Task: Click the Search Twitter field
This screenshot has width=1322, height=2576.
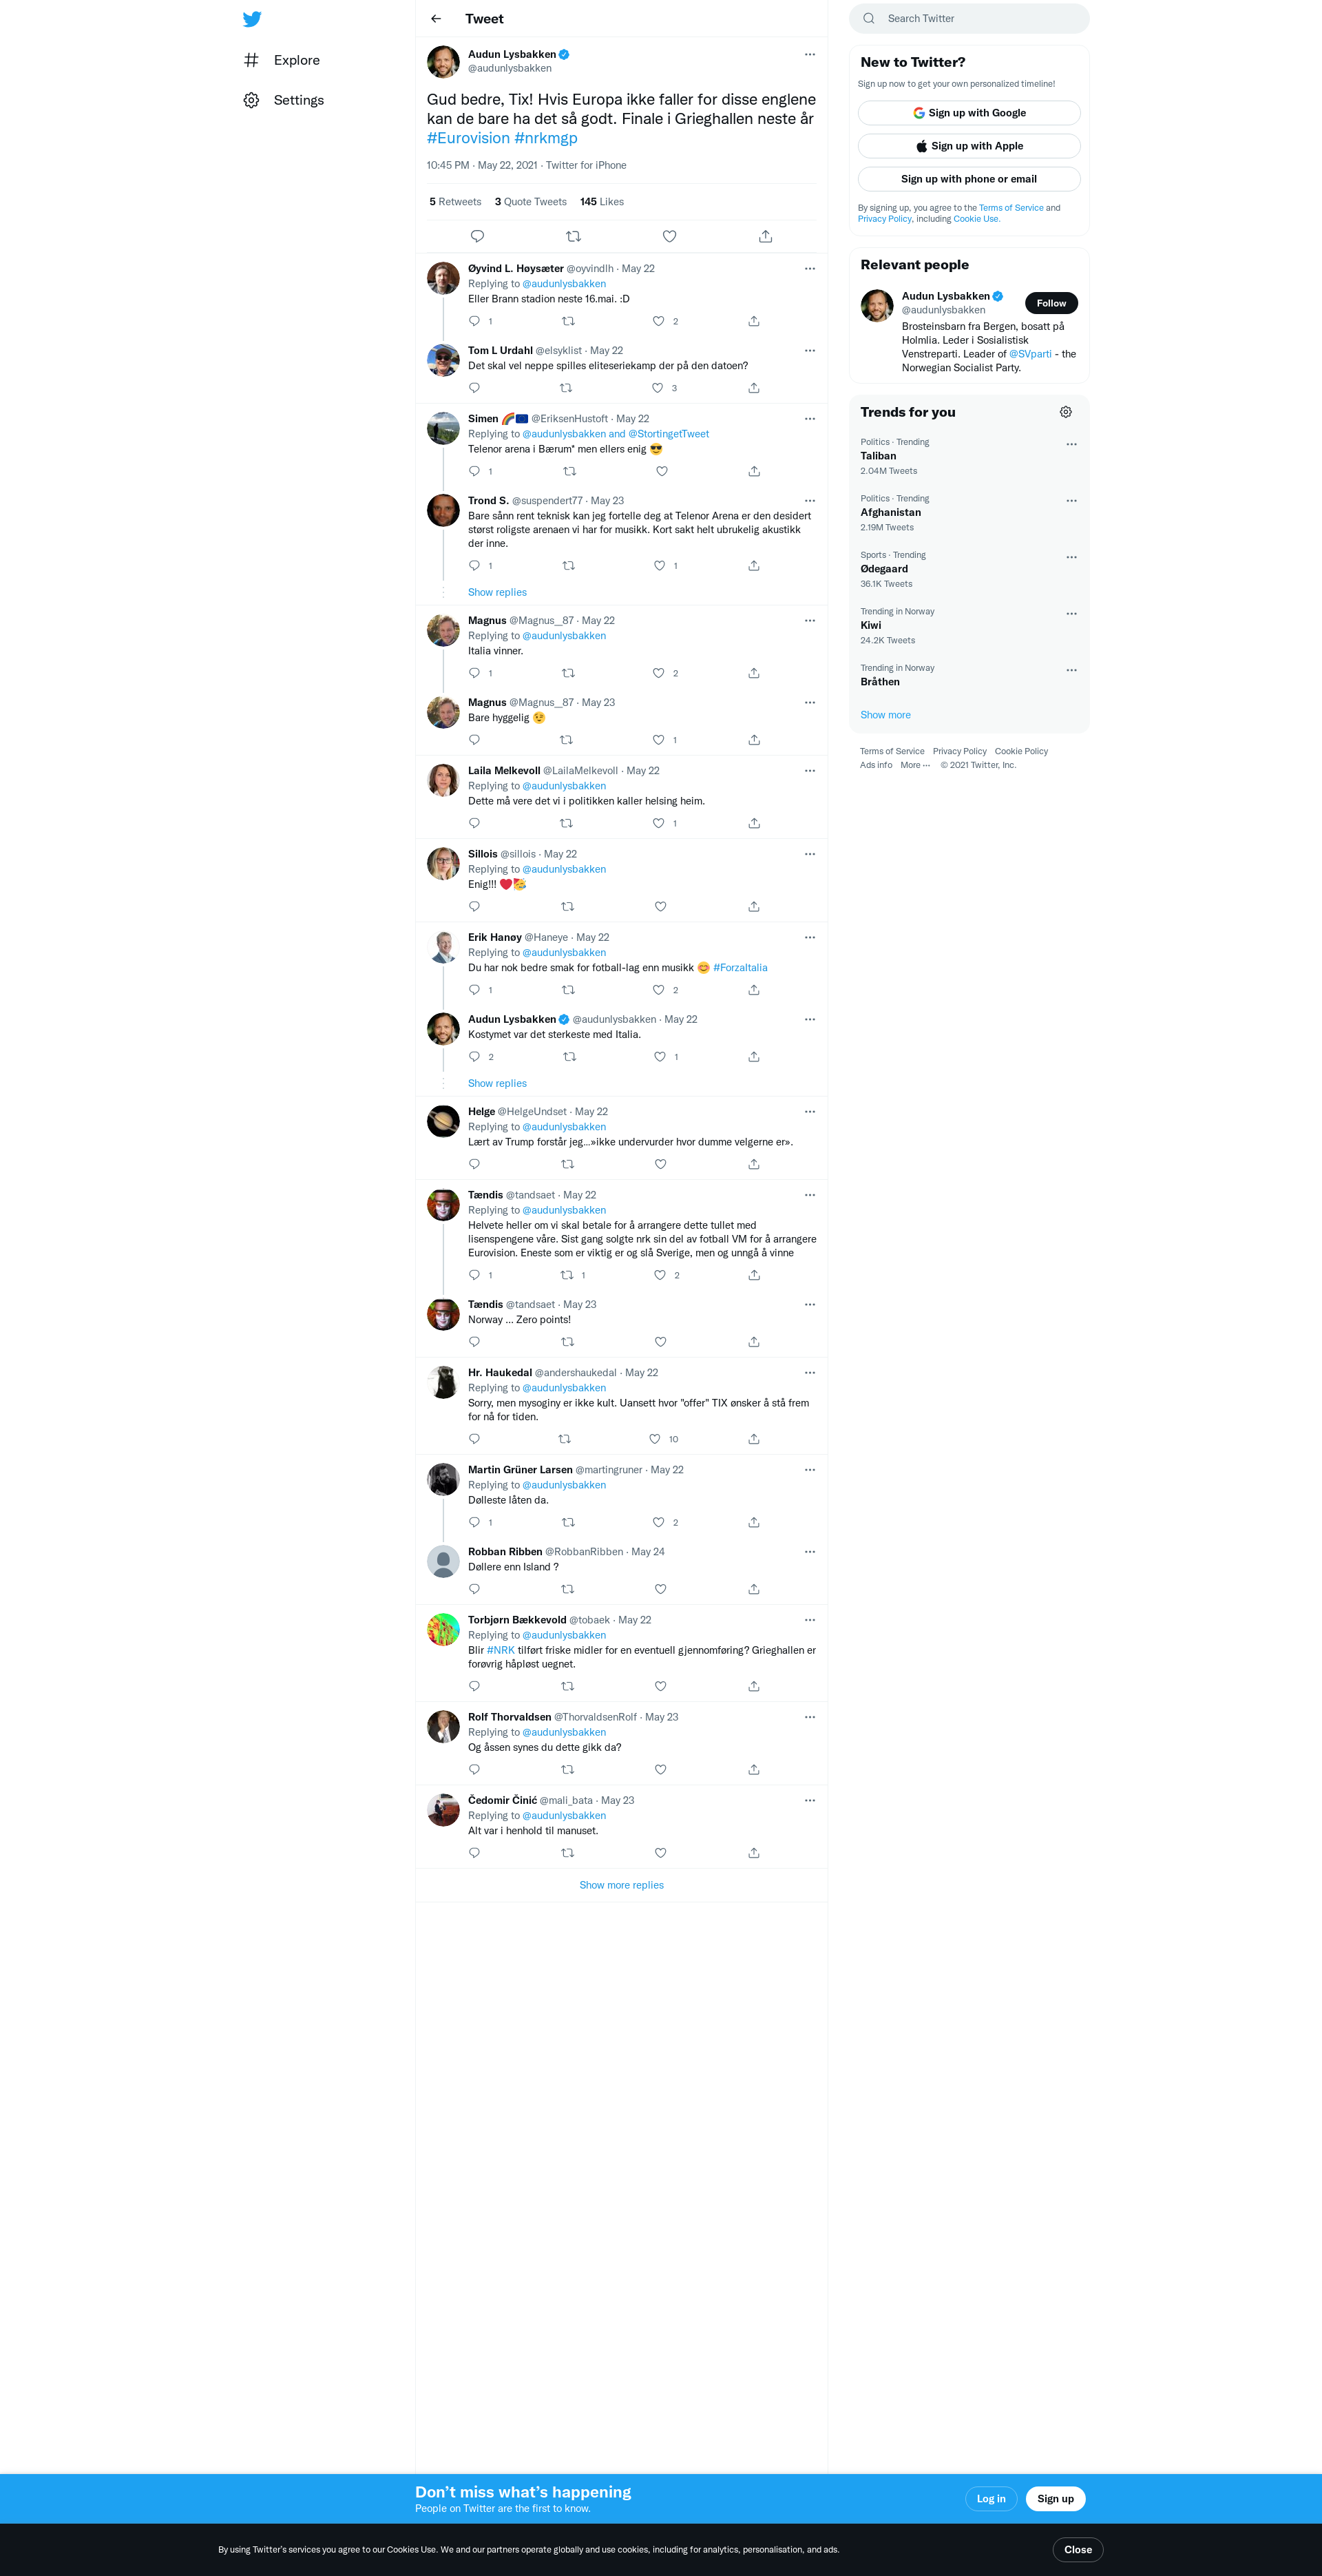Action: tap(969, 19)
